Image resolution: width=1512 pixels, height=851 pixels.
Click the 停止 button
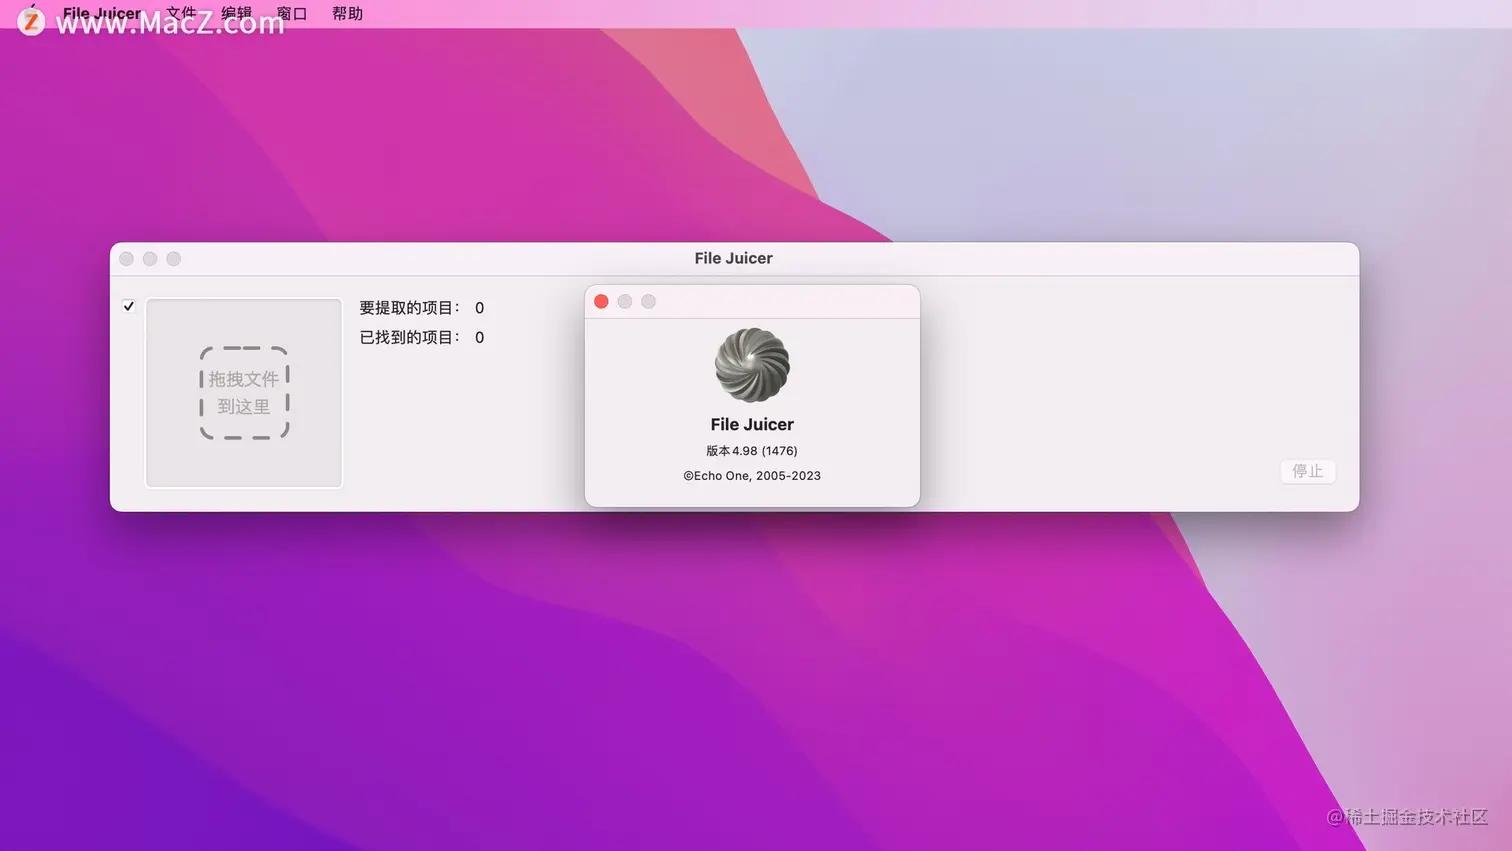pyautogui.click(x=1307, y=471)
